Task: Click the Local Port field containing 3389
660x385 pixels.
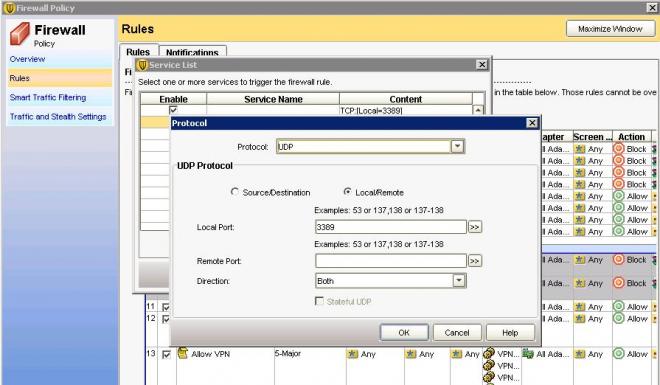Action: click(391, 227)
